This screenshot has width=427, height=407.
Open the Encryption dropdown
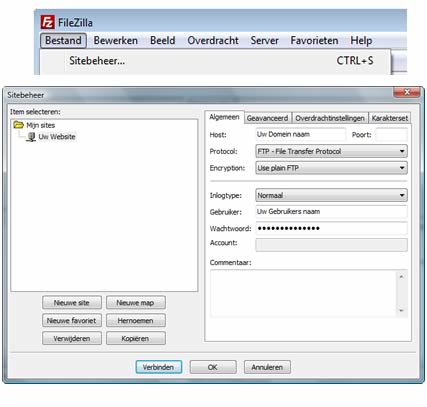coord(331,168)
